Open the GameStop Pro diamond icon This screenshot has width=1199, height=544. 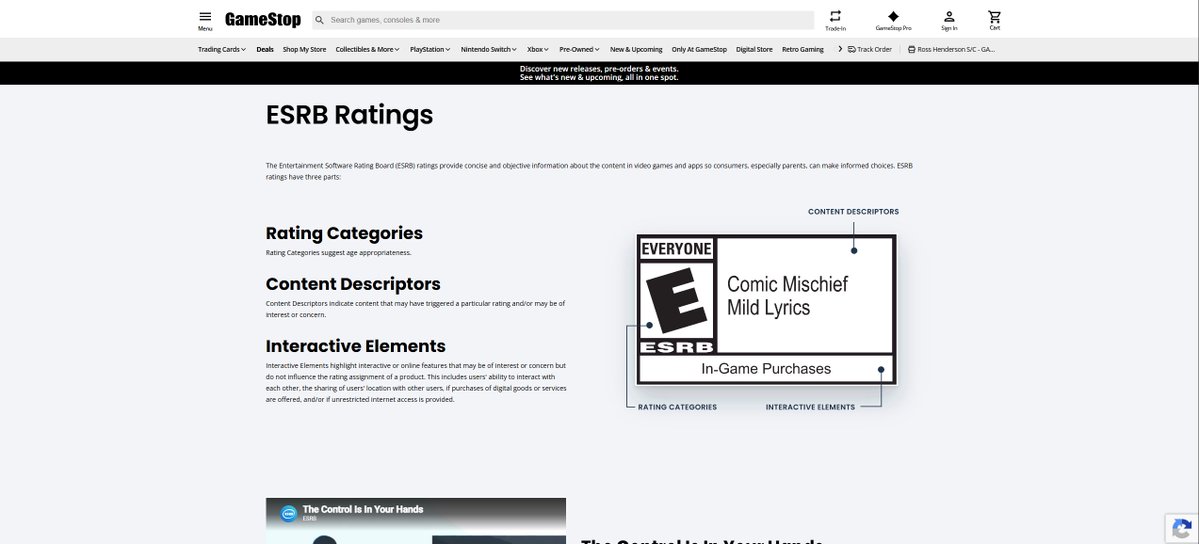[893, 16]
